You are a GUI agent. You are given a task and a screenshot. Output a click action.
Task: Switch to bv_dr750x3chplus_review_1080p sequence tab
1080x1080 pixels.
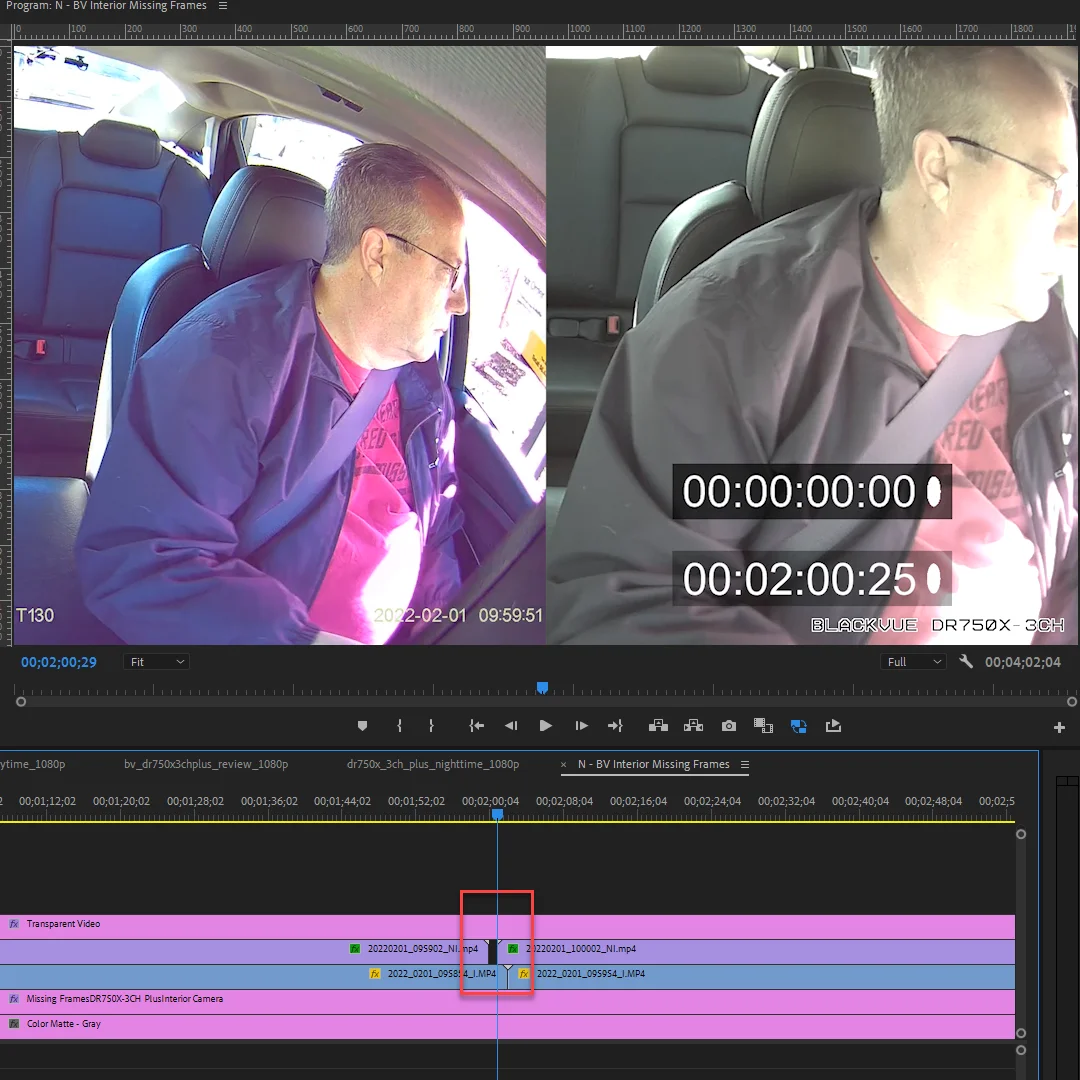(206, 764)
